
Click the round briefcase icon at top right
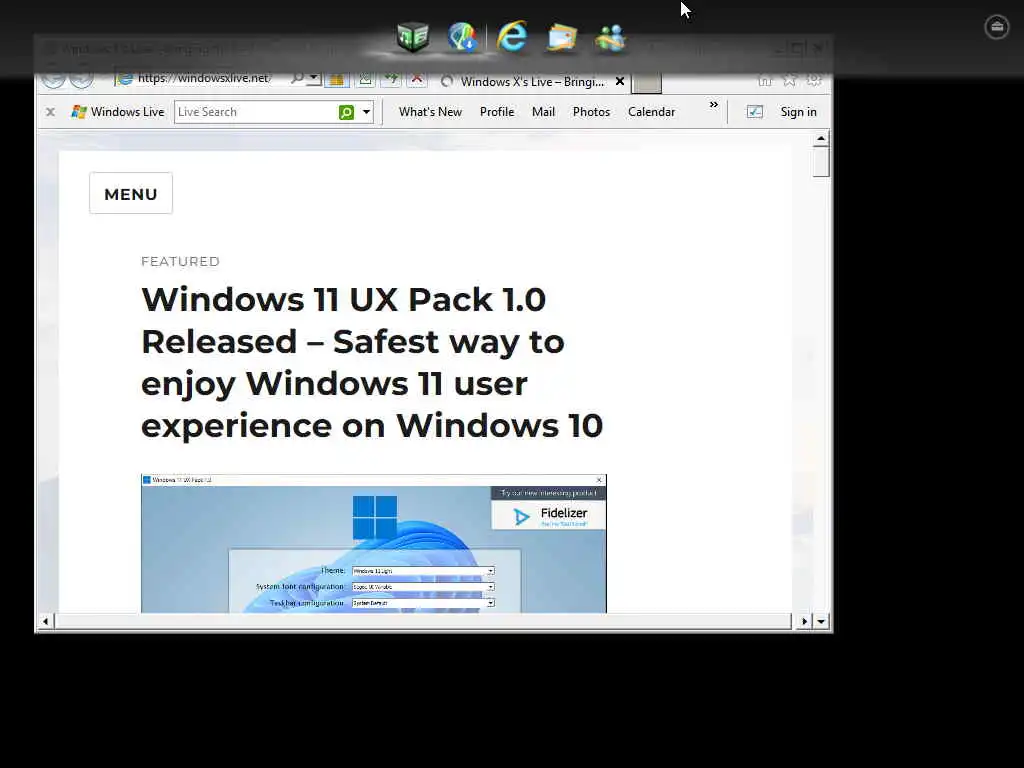pyautogui.click(x=997, y=27)
